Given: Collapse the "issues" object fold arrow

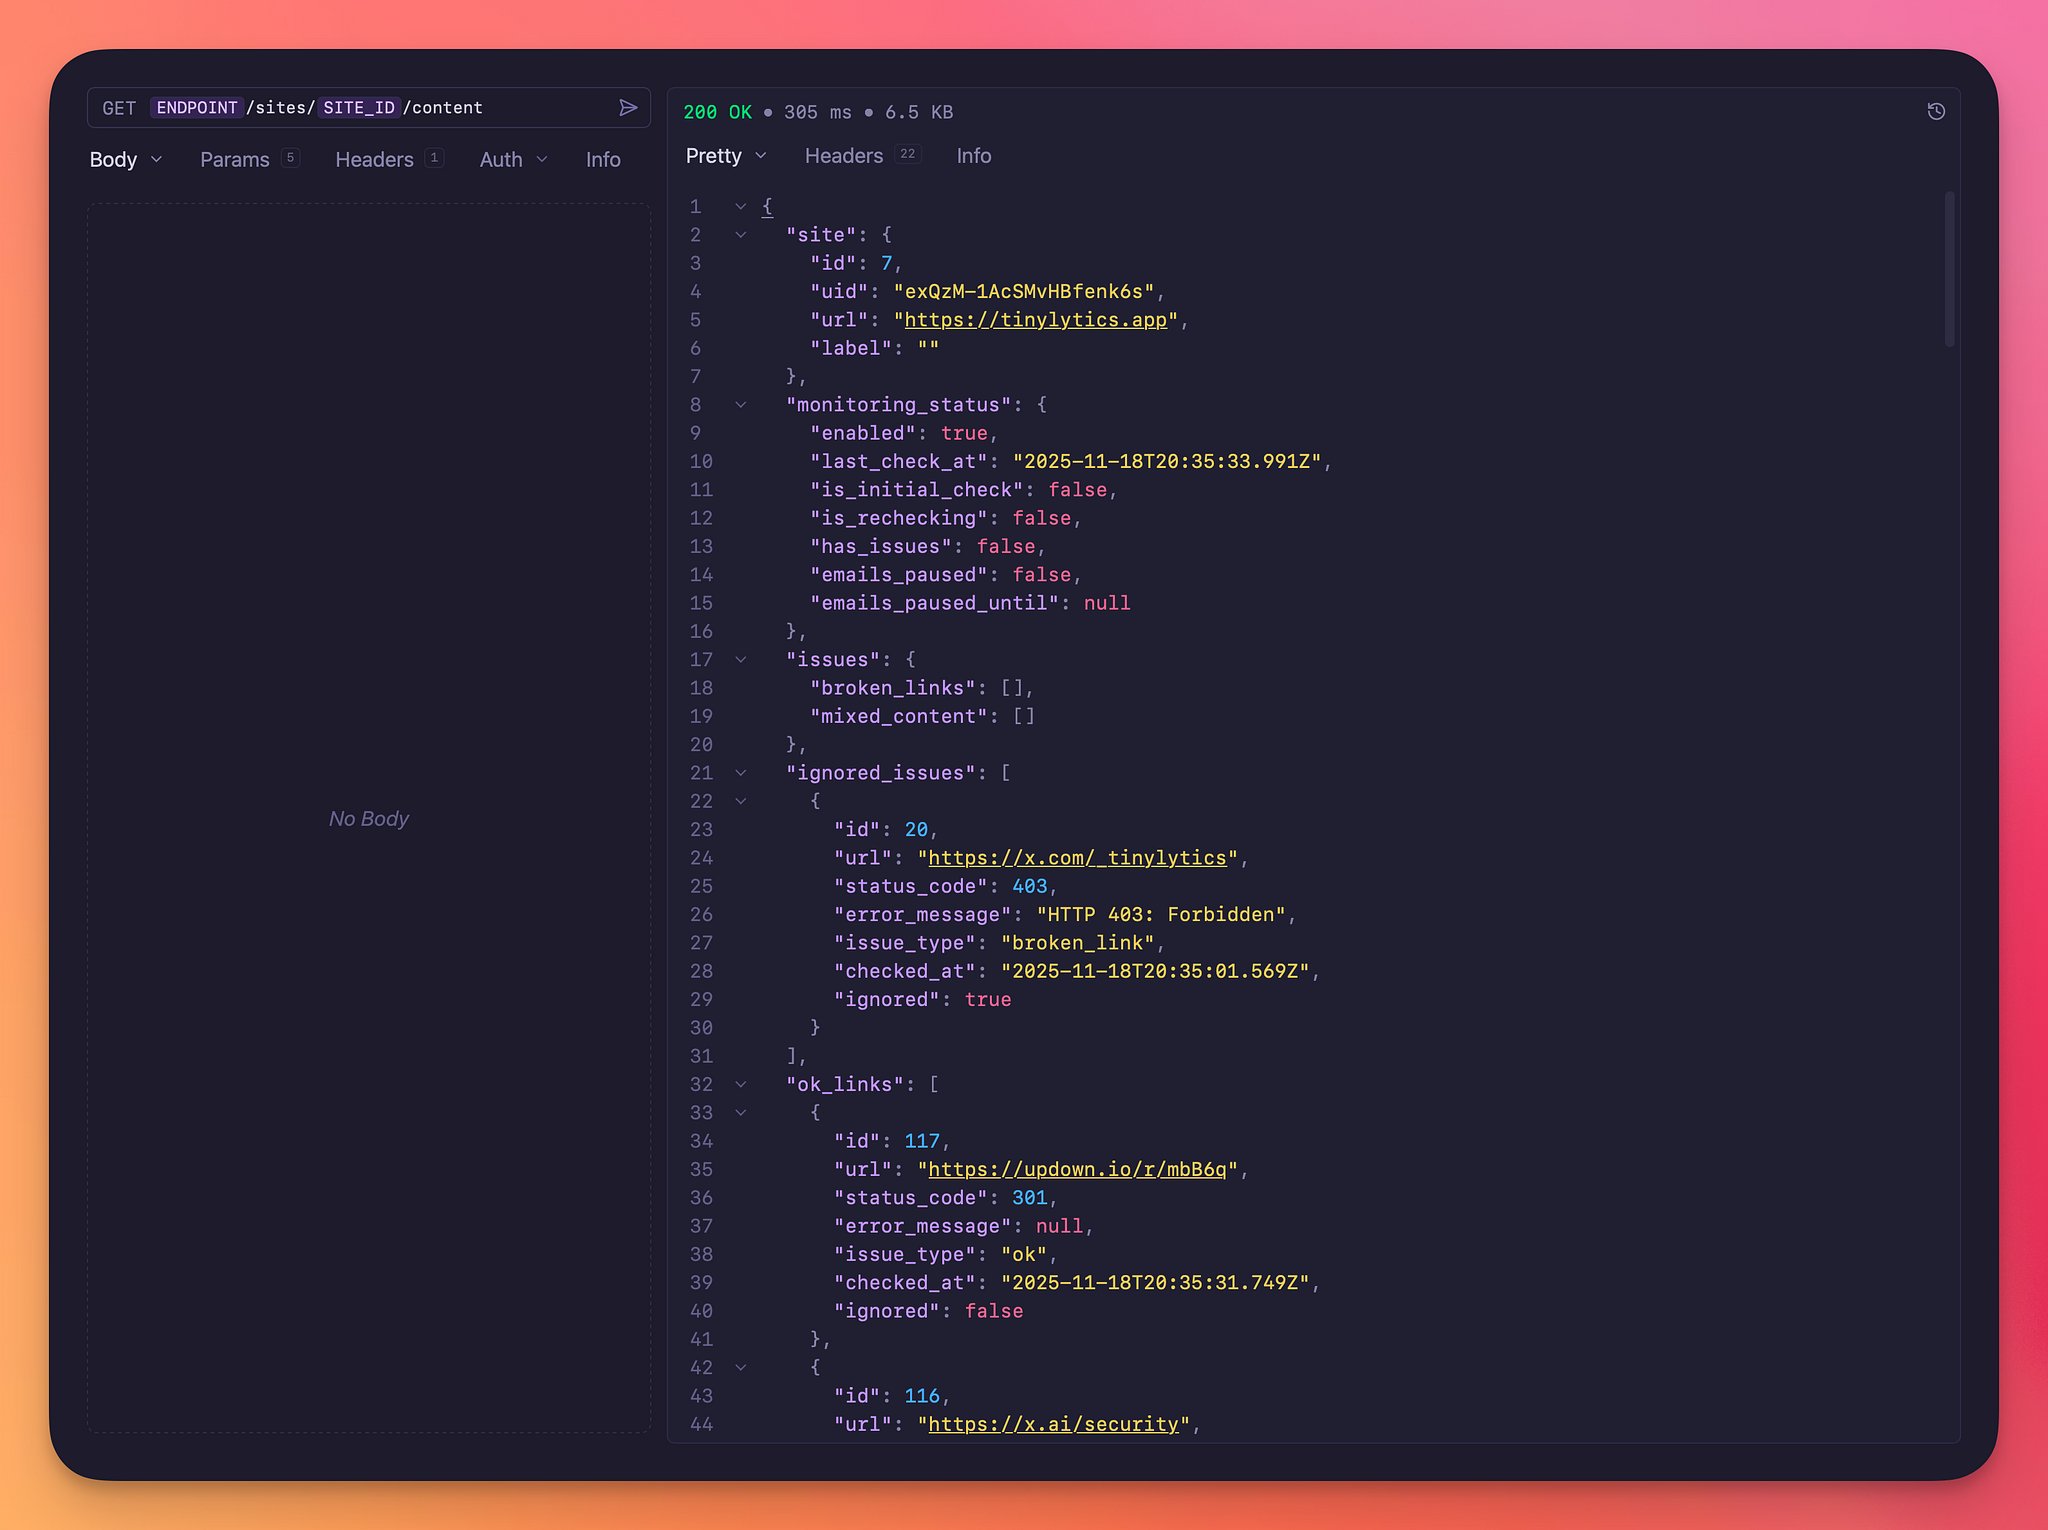Looking at the screenshot, I should 741,660.
